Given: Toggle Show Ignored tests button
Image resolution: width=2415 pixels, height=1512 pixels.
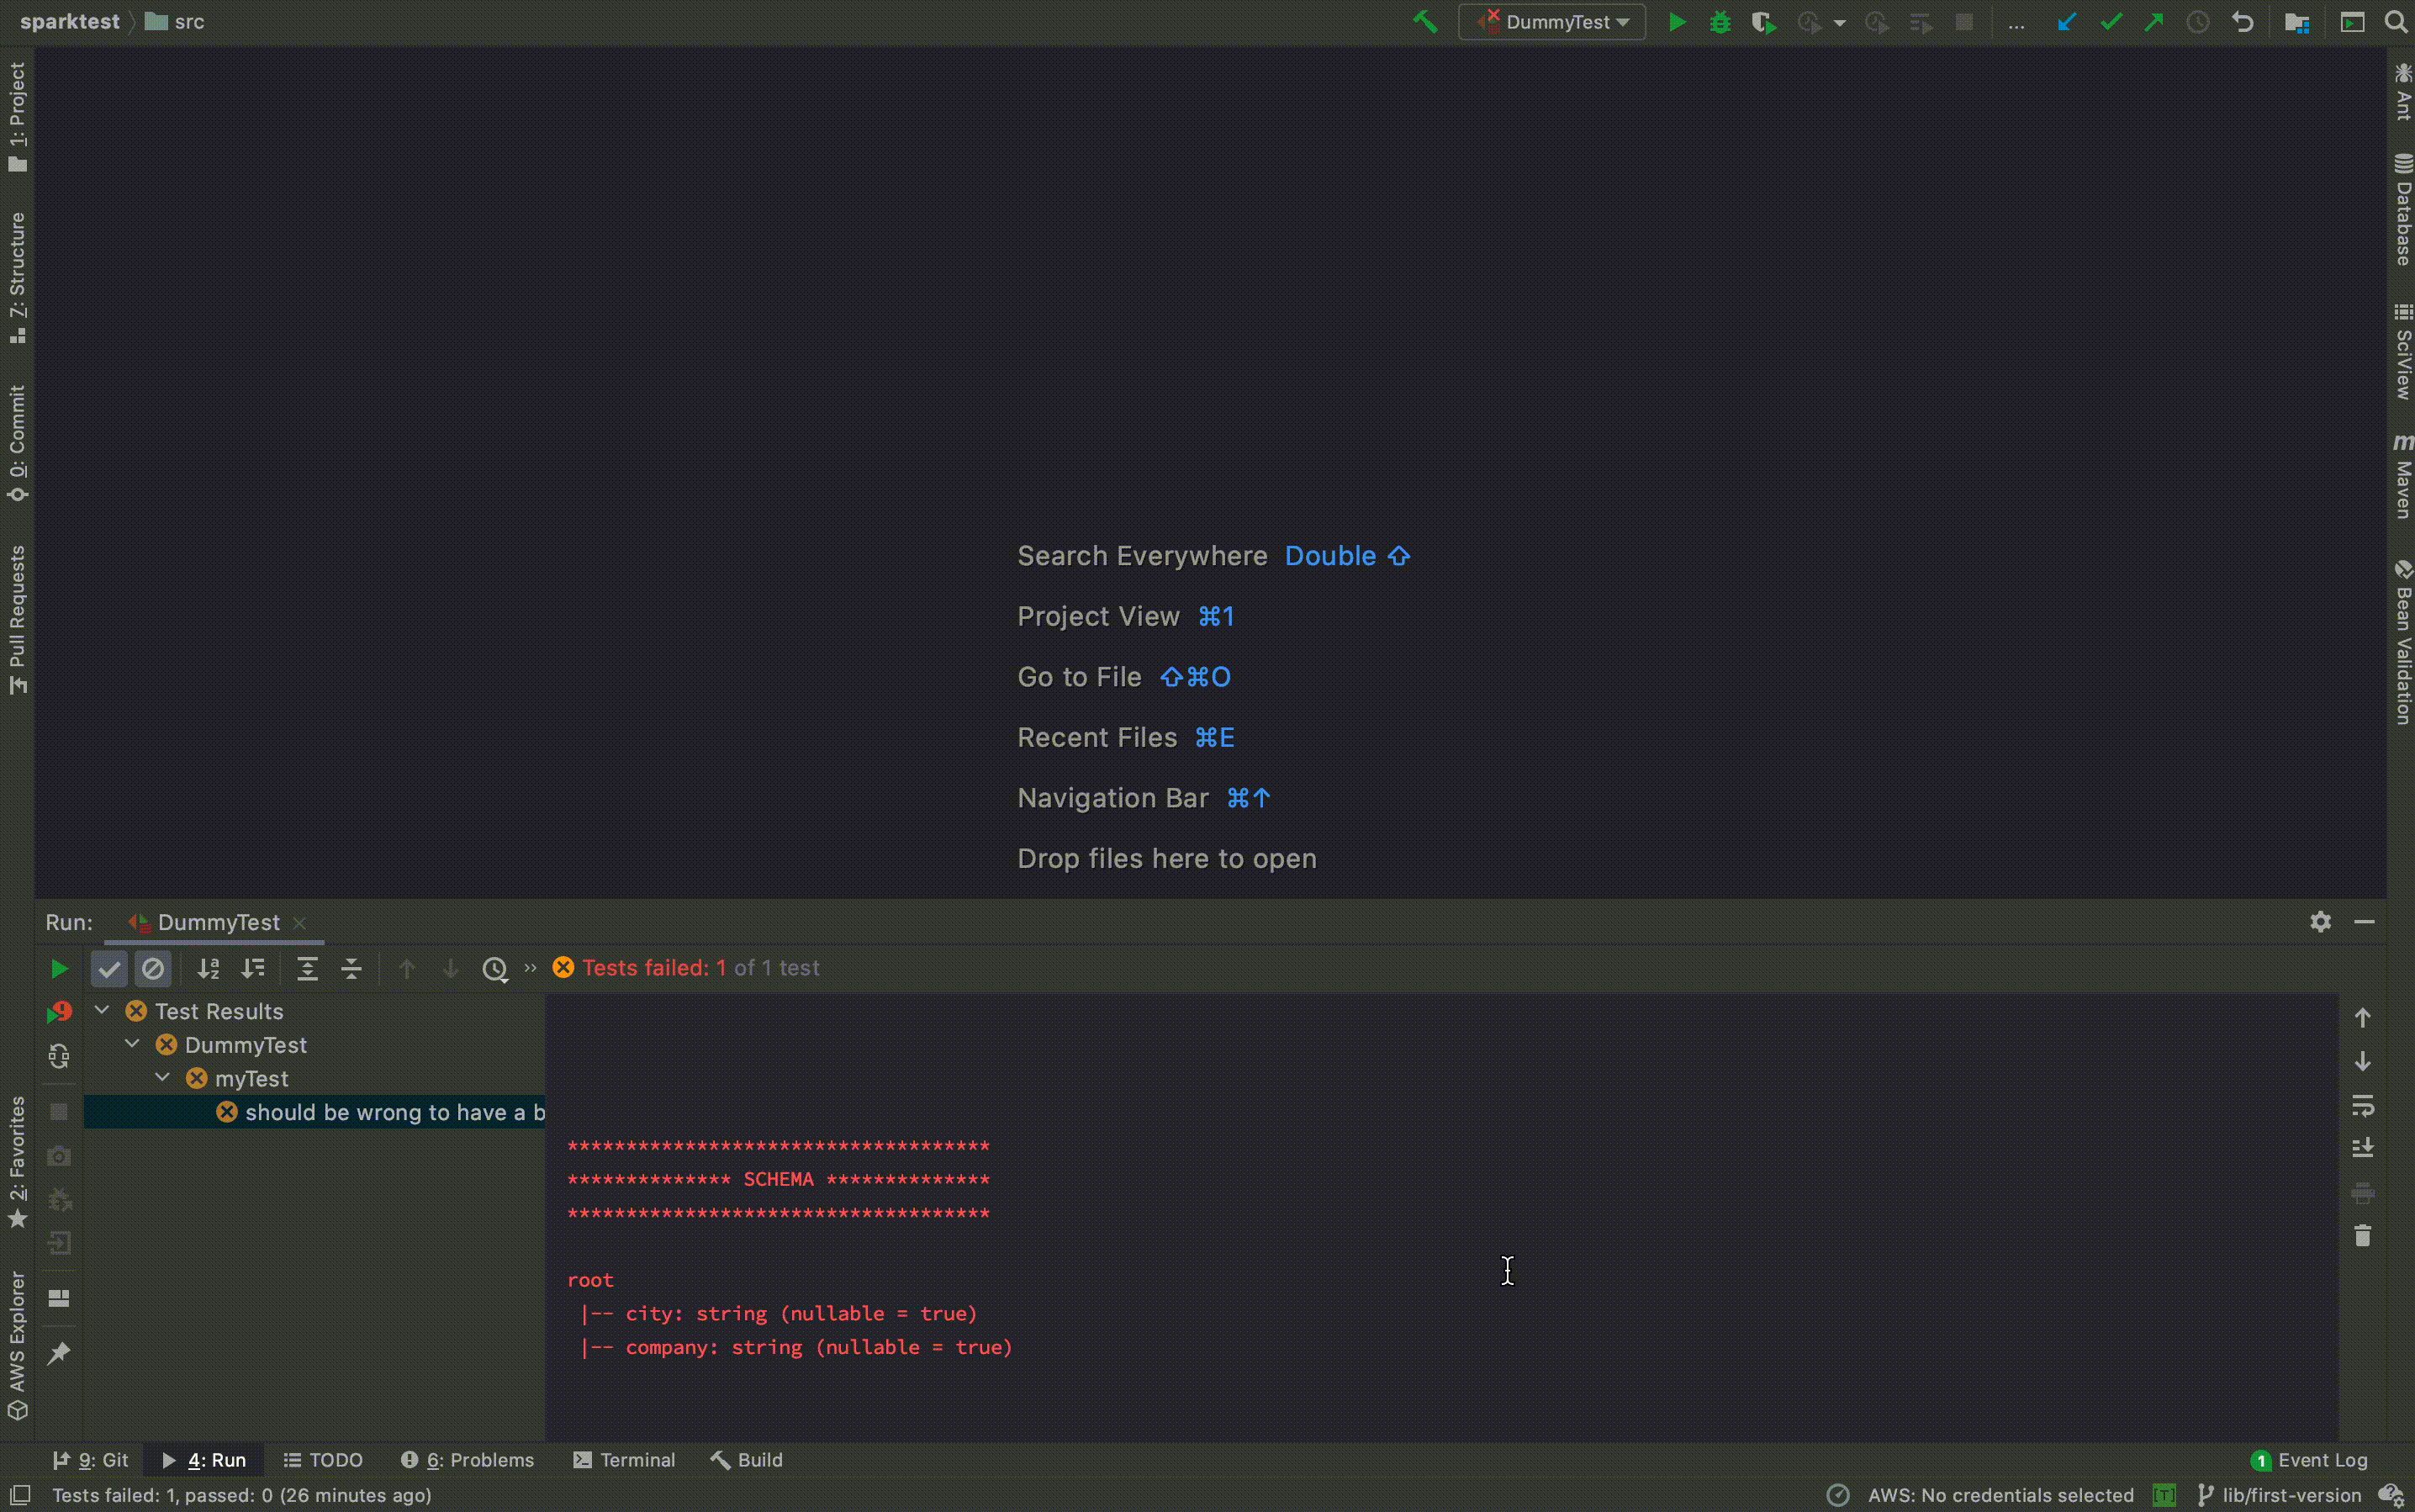Looking at the screenshot, I should 153,968.
